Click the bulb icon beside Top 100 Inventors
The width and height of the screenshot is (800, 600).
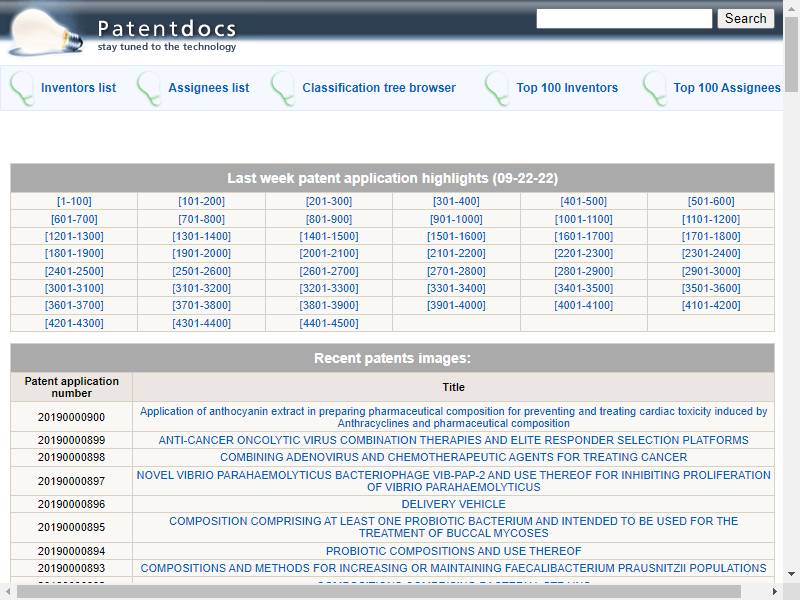click(497, 88)
